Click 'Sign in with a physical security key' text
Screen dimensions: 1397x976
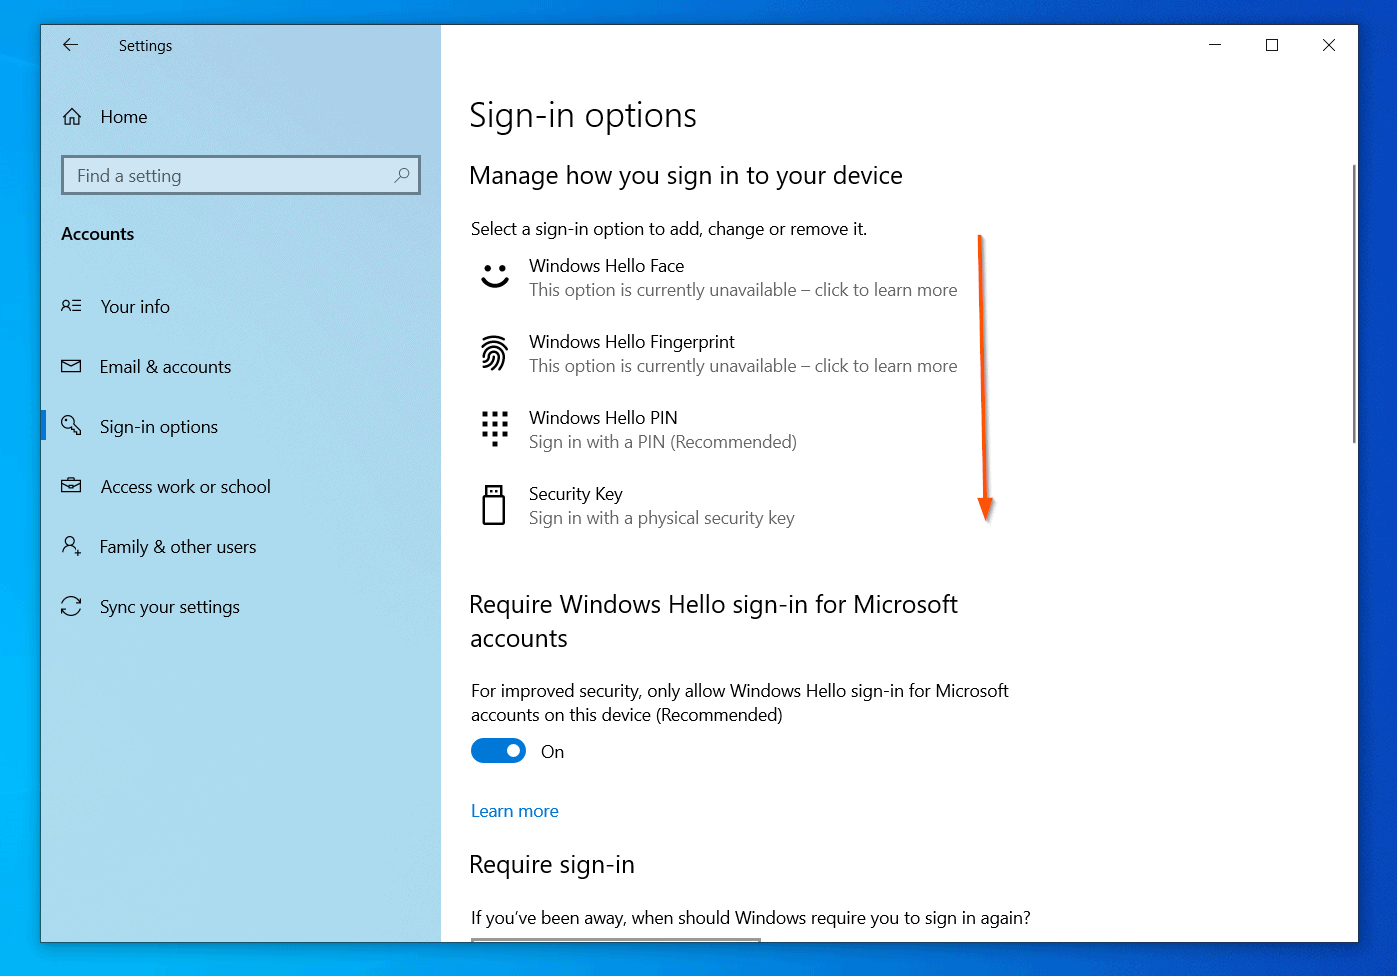coord(662,518)
